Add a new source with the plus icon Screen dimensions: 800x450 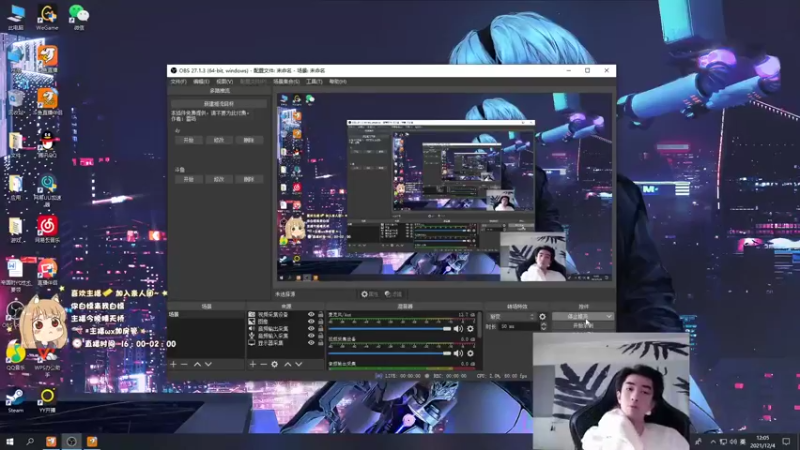pyautogui.click(x=253, y=364)
